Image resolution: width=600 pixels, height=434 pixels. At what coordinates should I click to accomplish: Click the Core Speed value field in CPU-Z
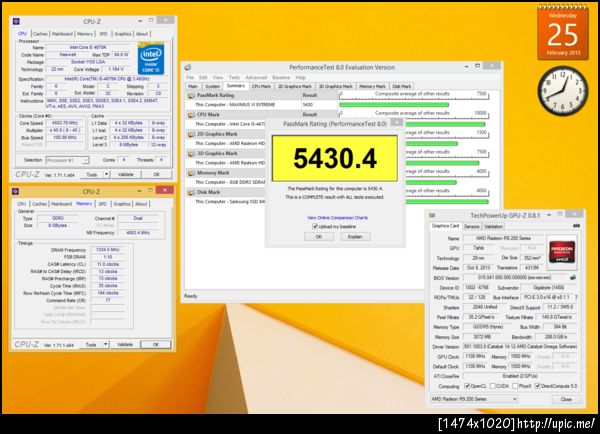click(65, 123)
